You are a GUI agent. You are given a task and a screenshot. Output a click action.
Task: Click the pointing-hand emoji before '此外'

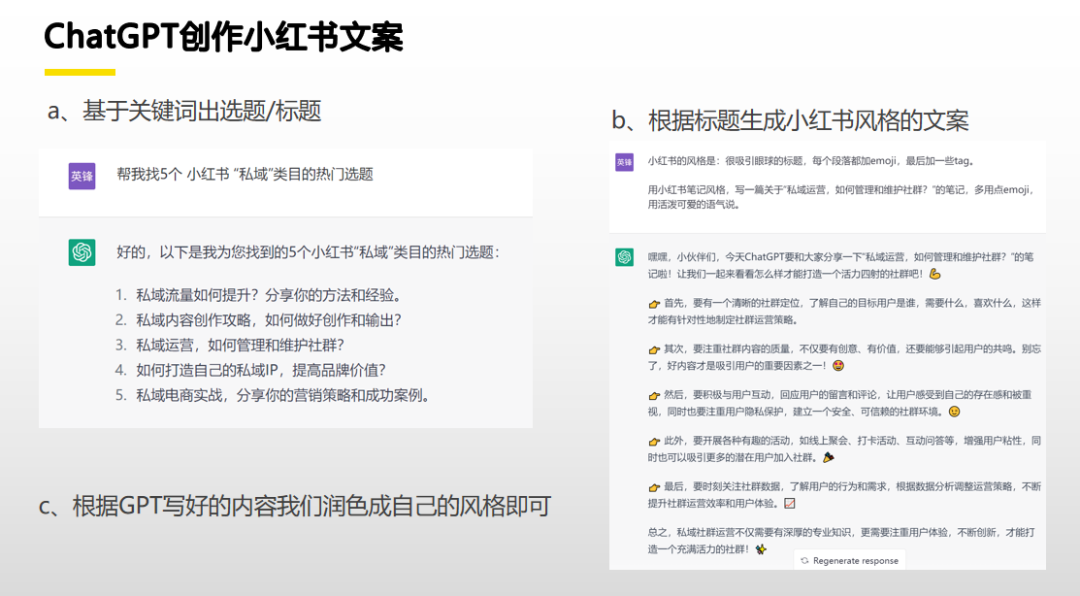click(654, 441)
